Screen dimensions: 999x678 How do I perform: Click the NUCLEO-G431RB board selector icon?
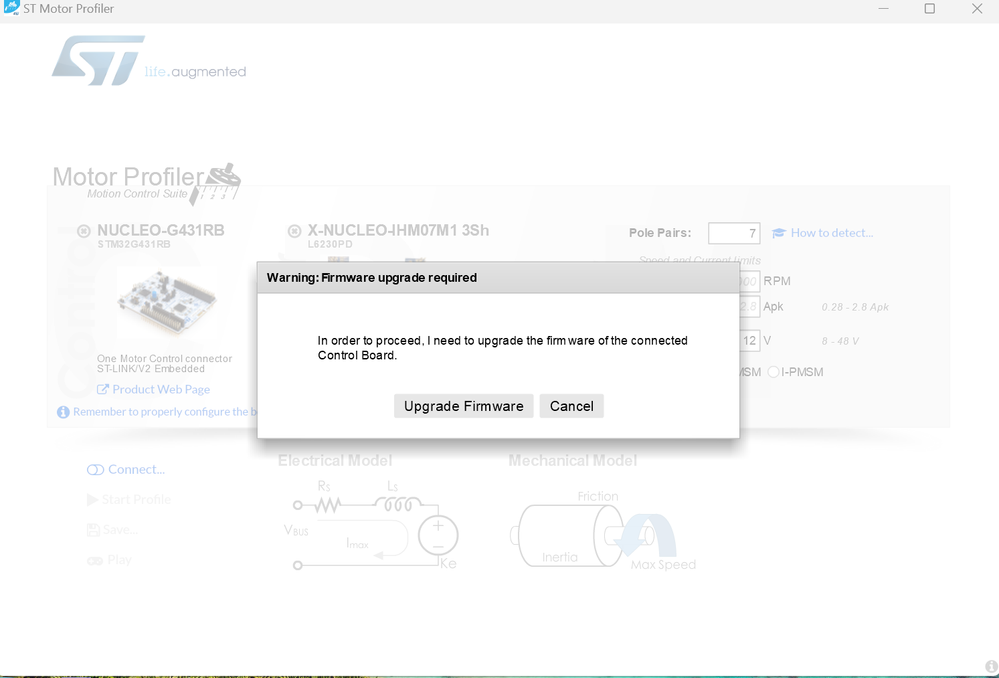point(83,231)
